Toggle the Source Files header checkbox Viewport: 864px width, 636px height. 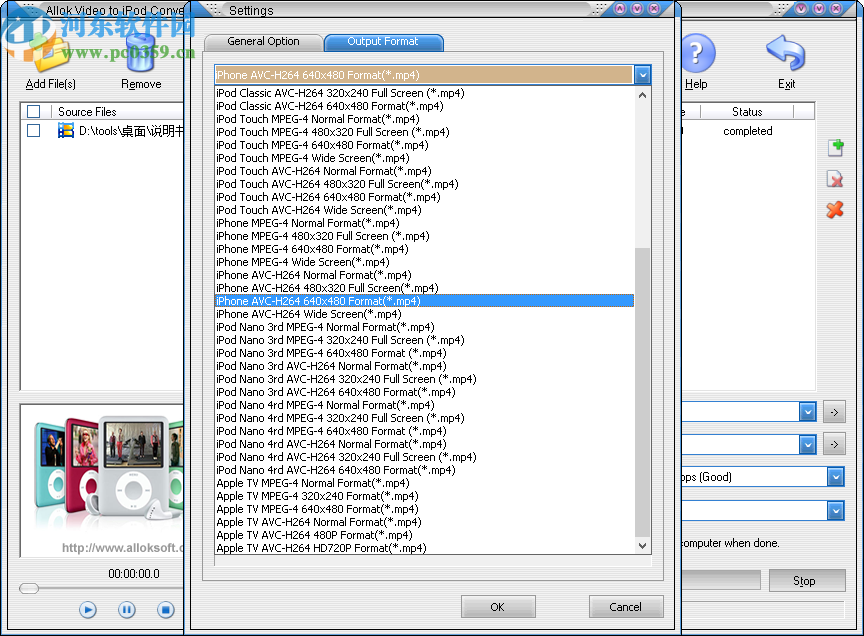[x=31, y=111]
